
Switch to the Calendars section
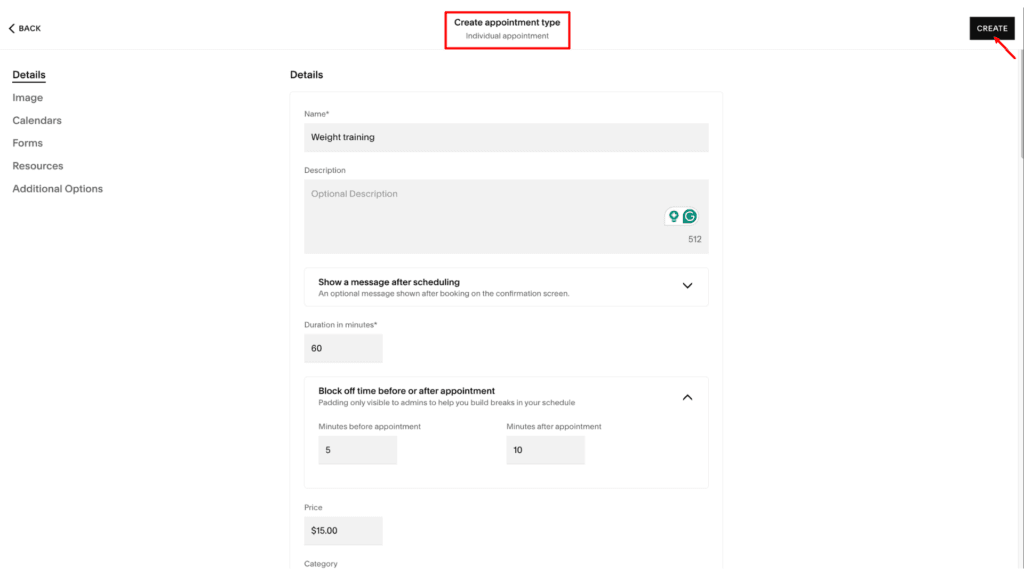(36, 120)
